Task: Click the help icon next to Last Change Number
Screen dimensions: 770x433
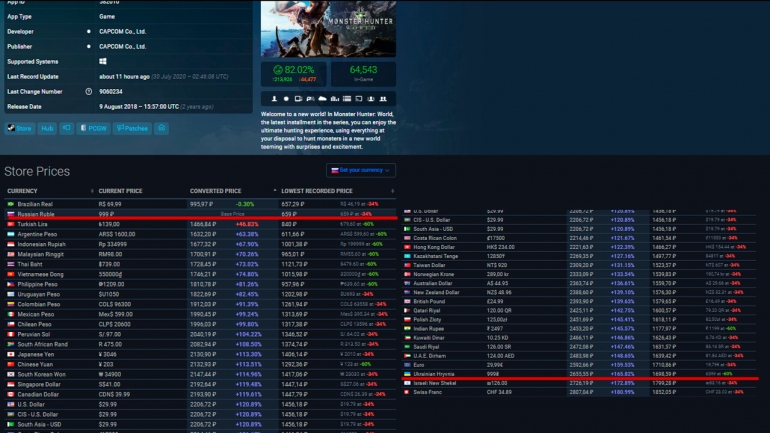Action: pyautogui.click(x=88, y=91)
